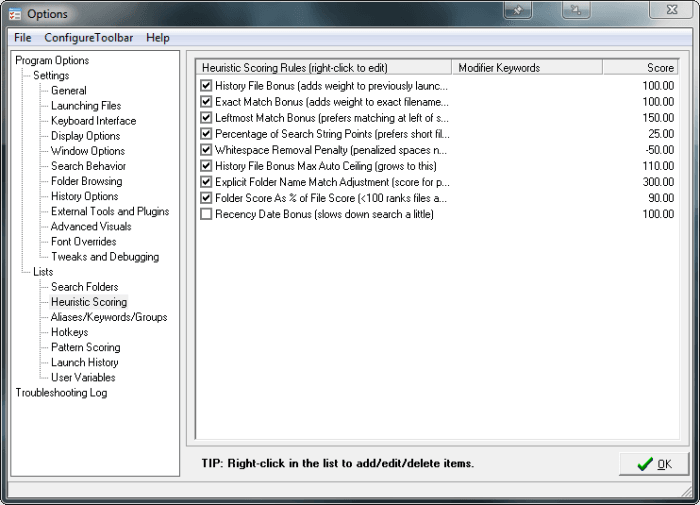The height and width of the screenshot is (505, 700).
Task: Uncheck Leftmost Match Bonus rule
Action: tap(206, 118)
